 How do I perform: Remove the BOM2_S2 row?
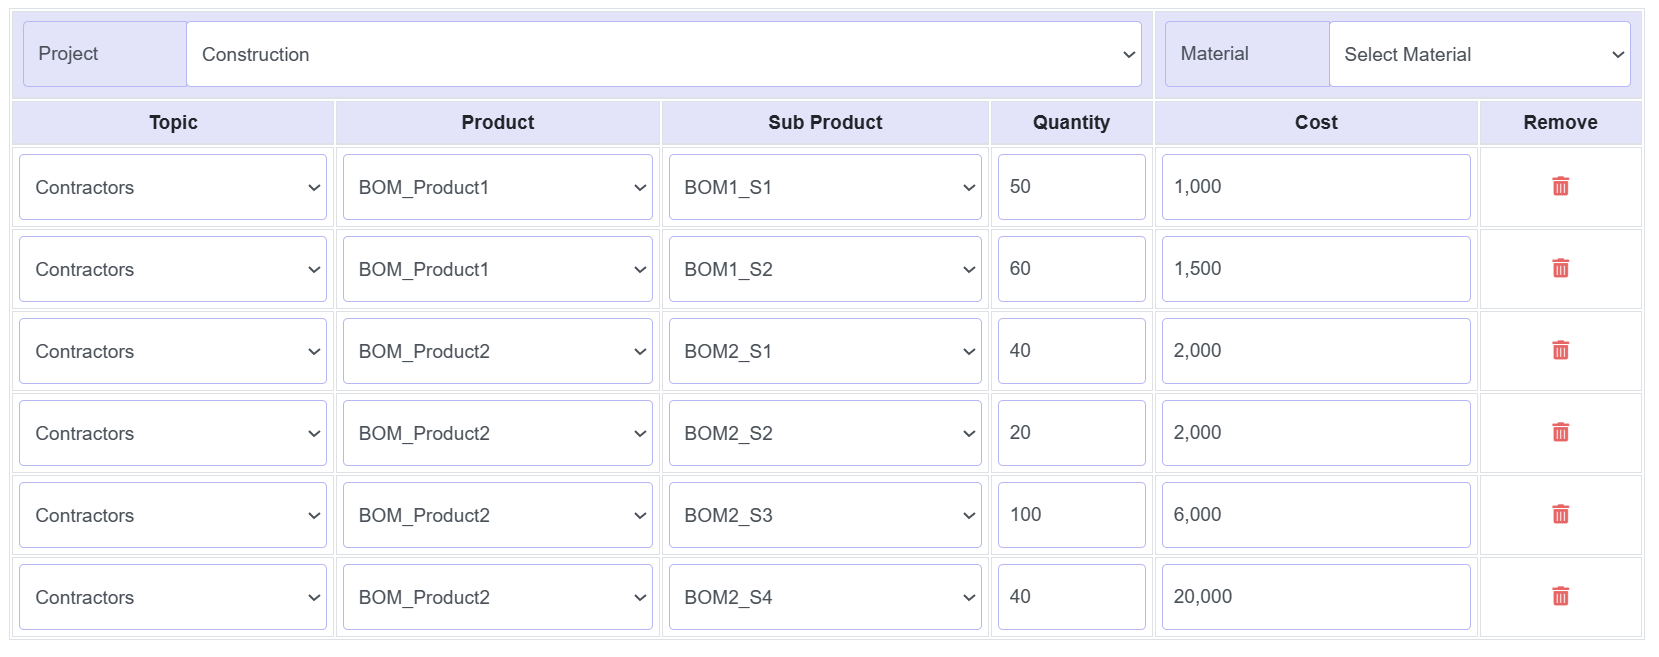(1559, 433)
